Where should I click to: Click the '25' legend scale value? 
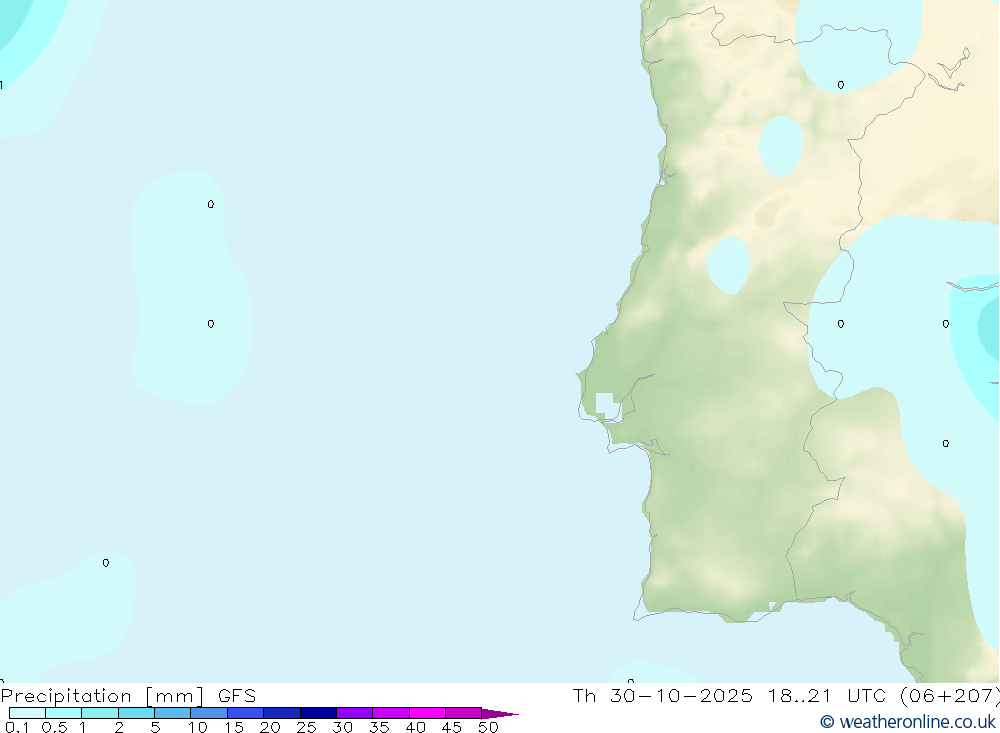(x=306, y=727)
